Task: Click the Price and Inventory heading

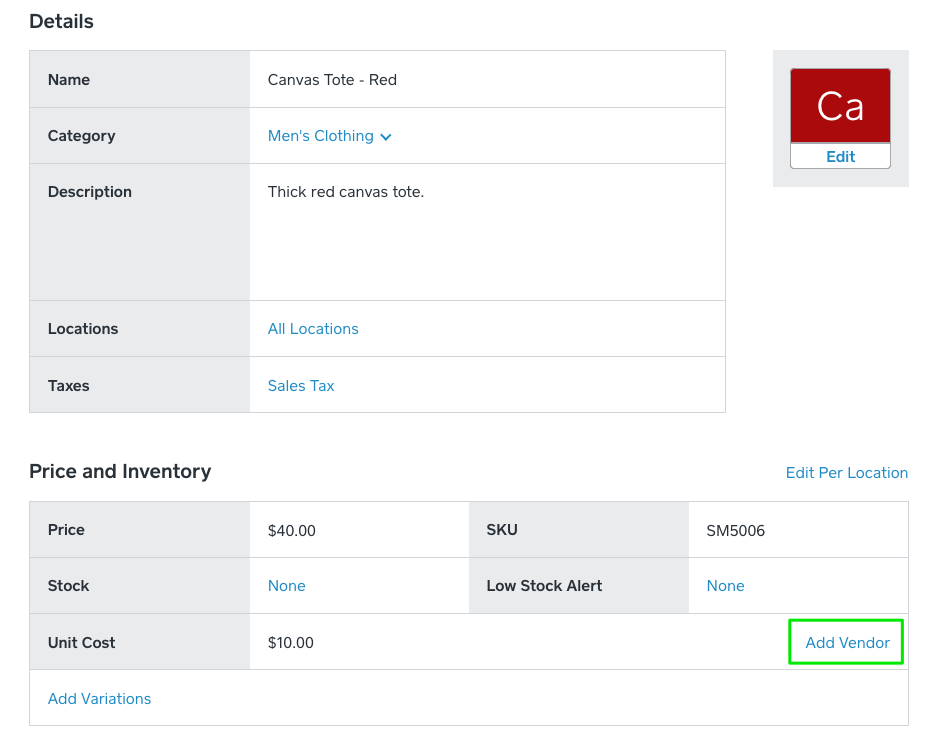Action: (x=120, y=472)
